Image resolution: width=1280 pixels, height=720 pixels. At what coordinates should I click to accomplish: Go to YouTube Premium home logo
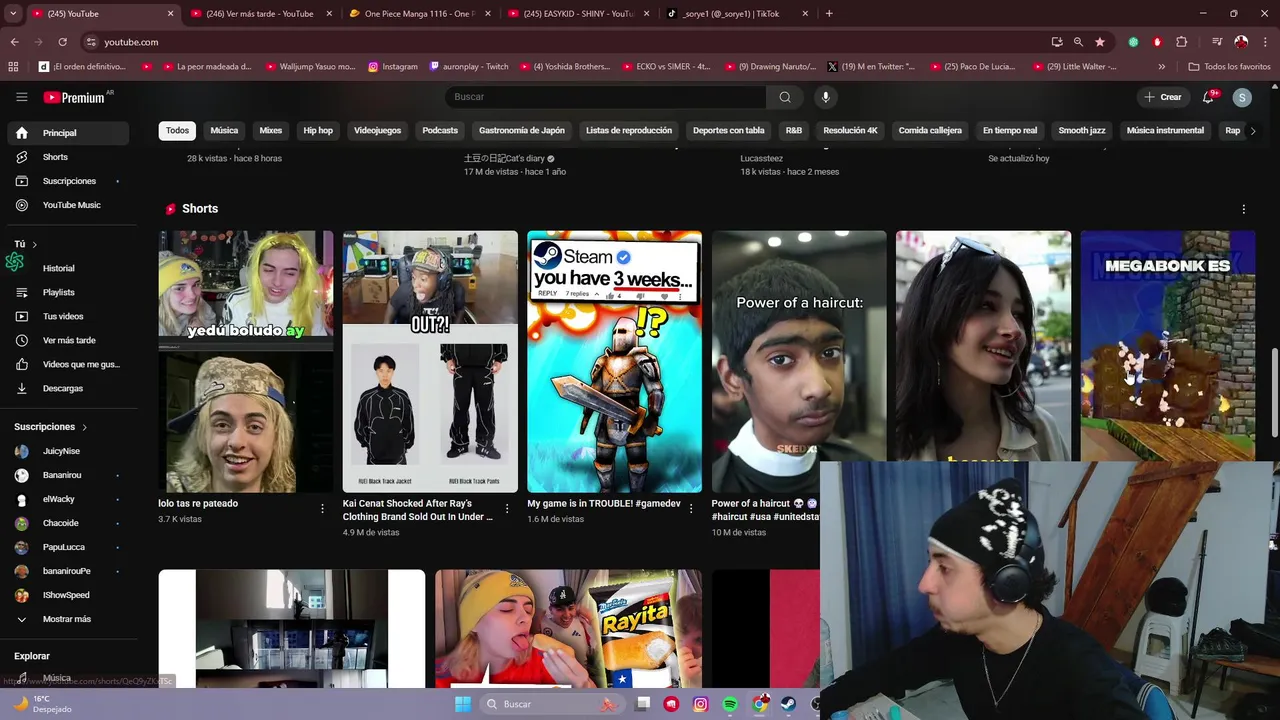pyautogui.click(x=75, y=97)
